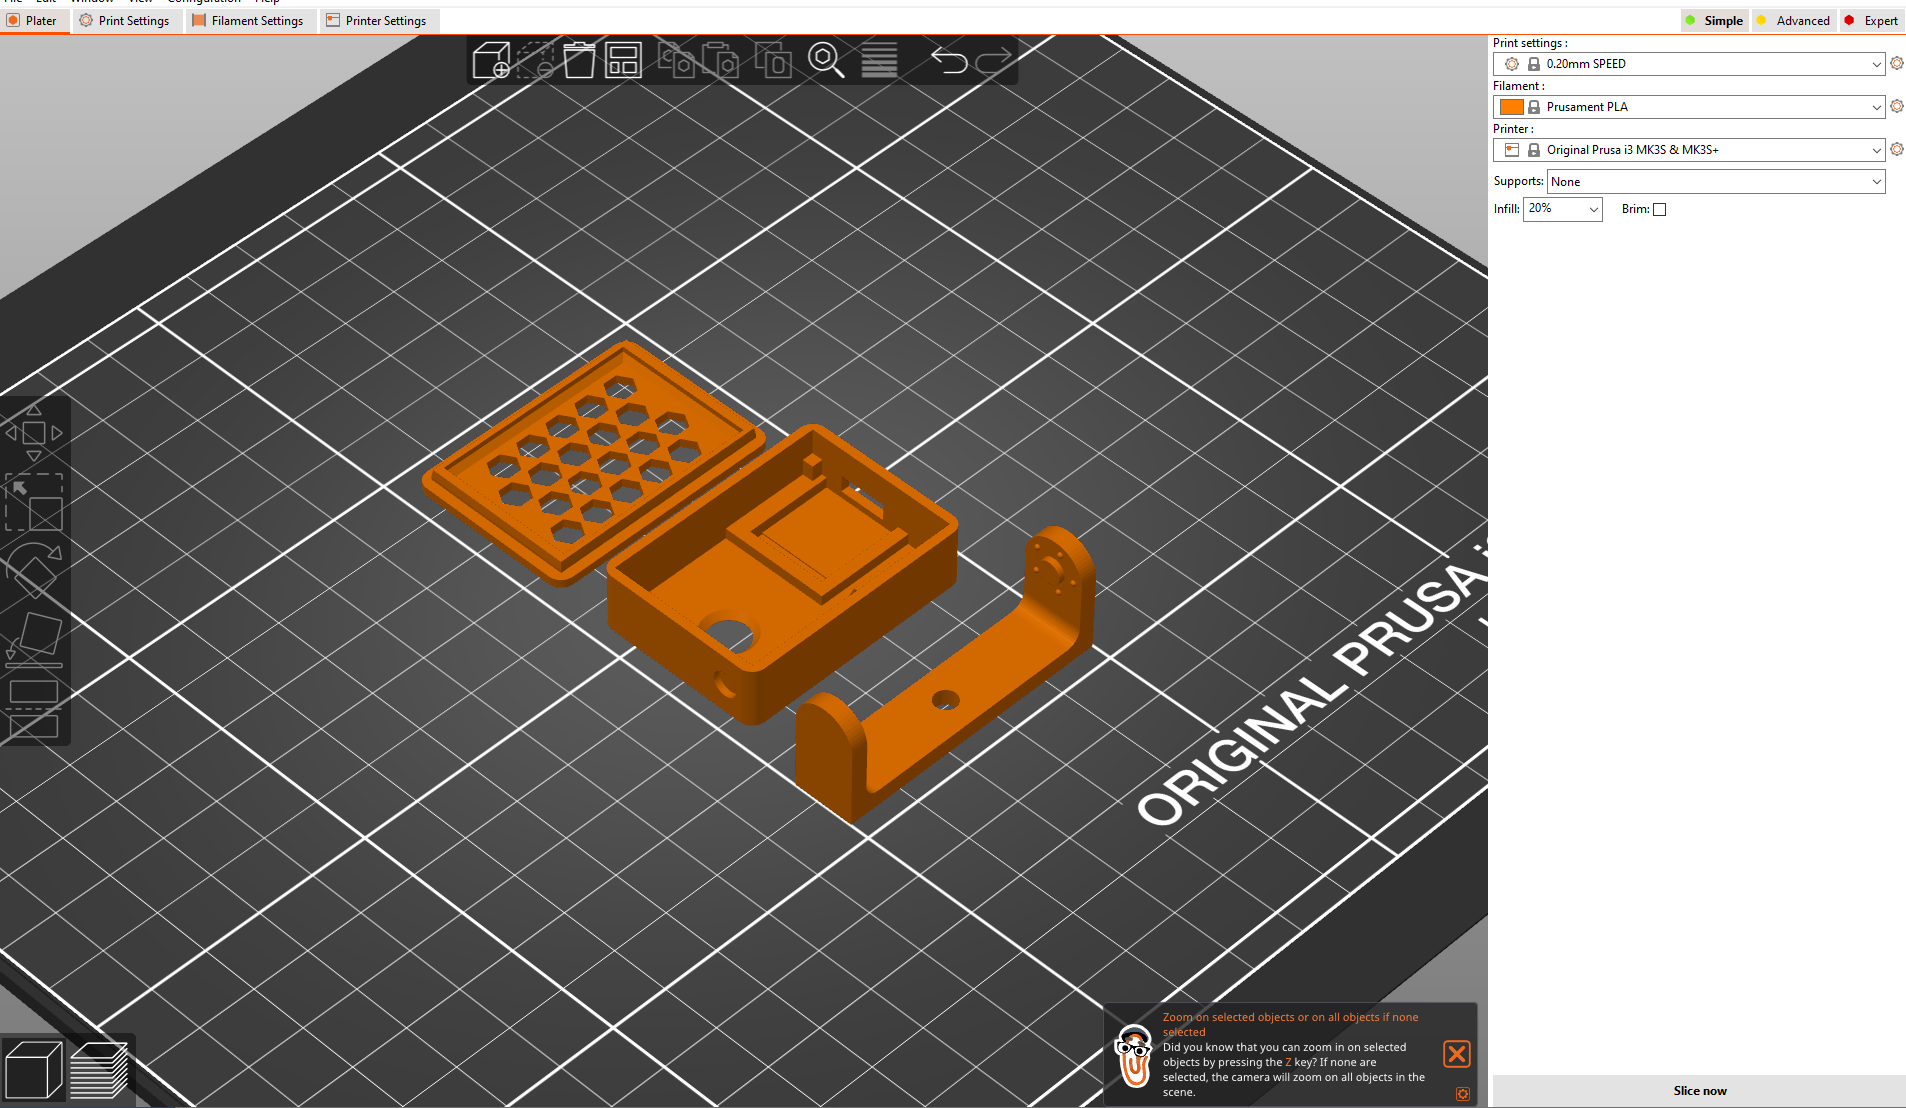Image resolution: width=1906 pixels, height=1108 pixels.
Task: Open the Print Settings tab
Action: 127,20
